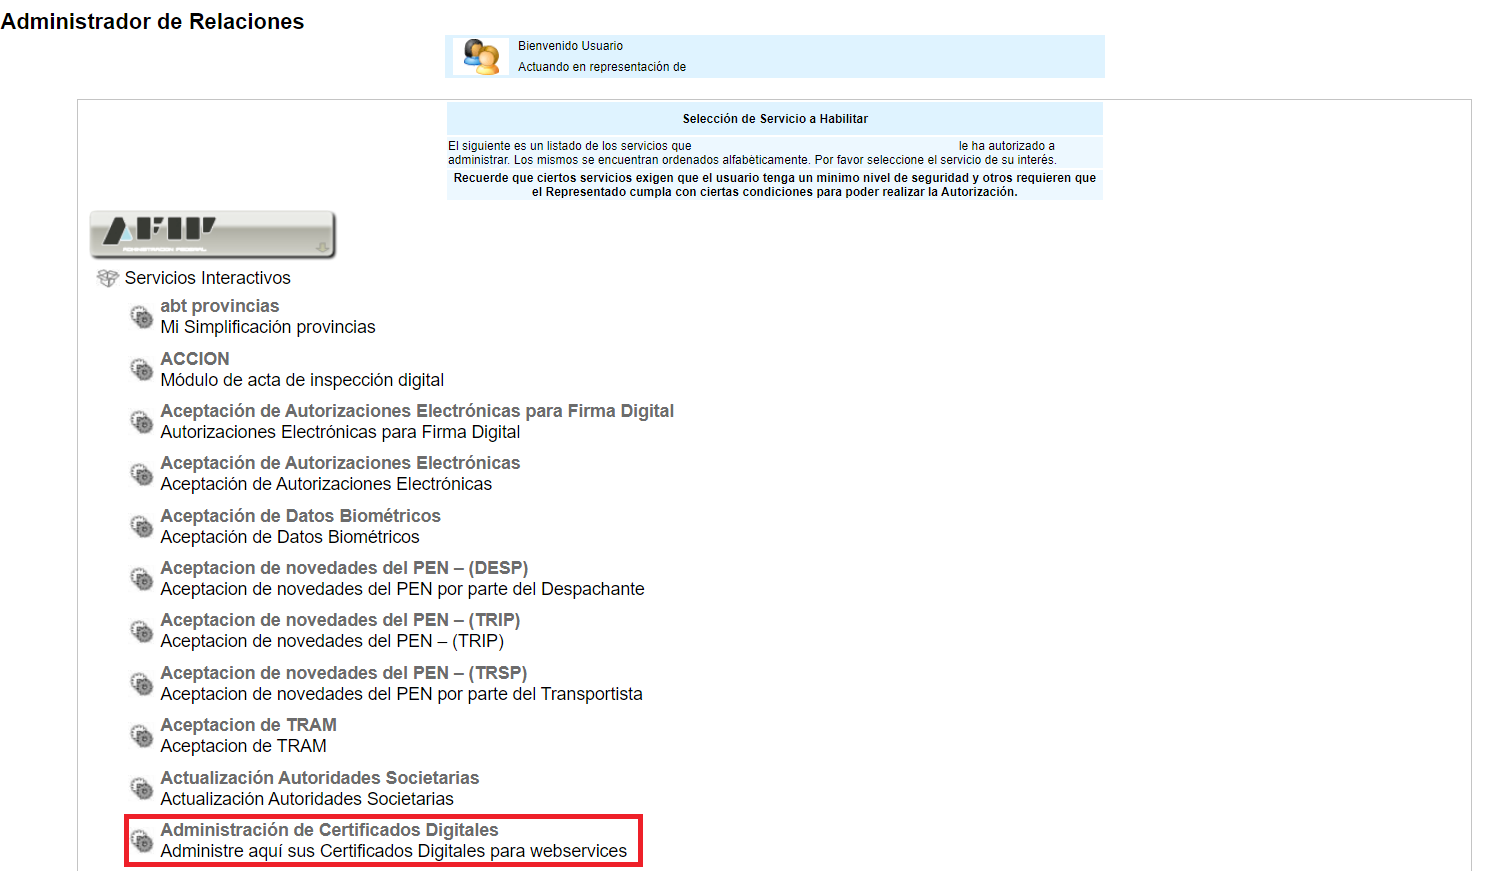Click the Servicios Interactivos box icon
The image size is (1493, 871).
pos(107,278)
